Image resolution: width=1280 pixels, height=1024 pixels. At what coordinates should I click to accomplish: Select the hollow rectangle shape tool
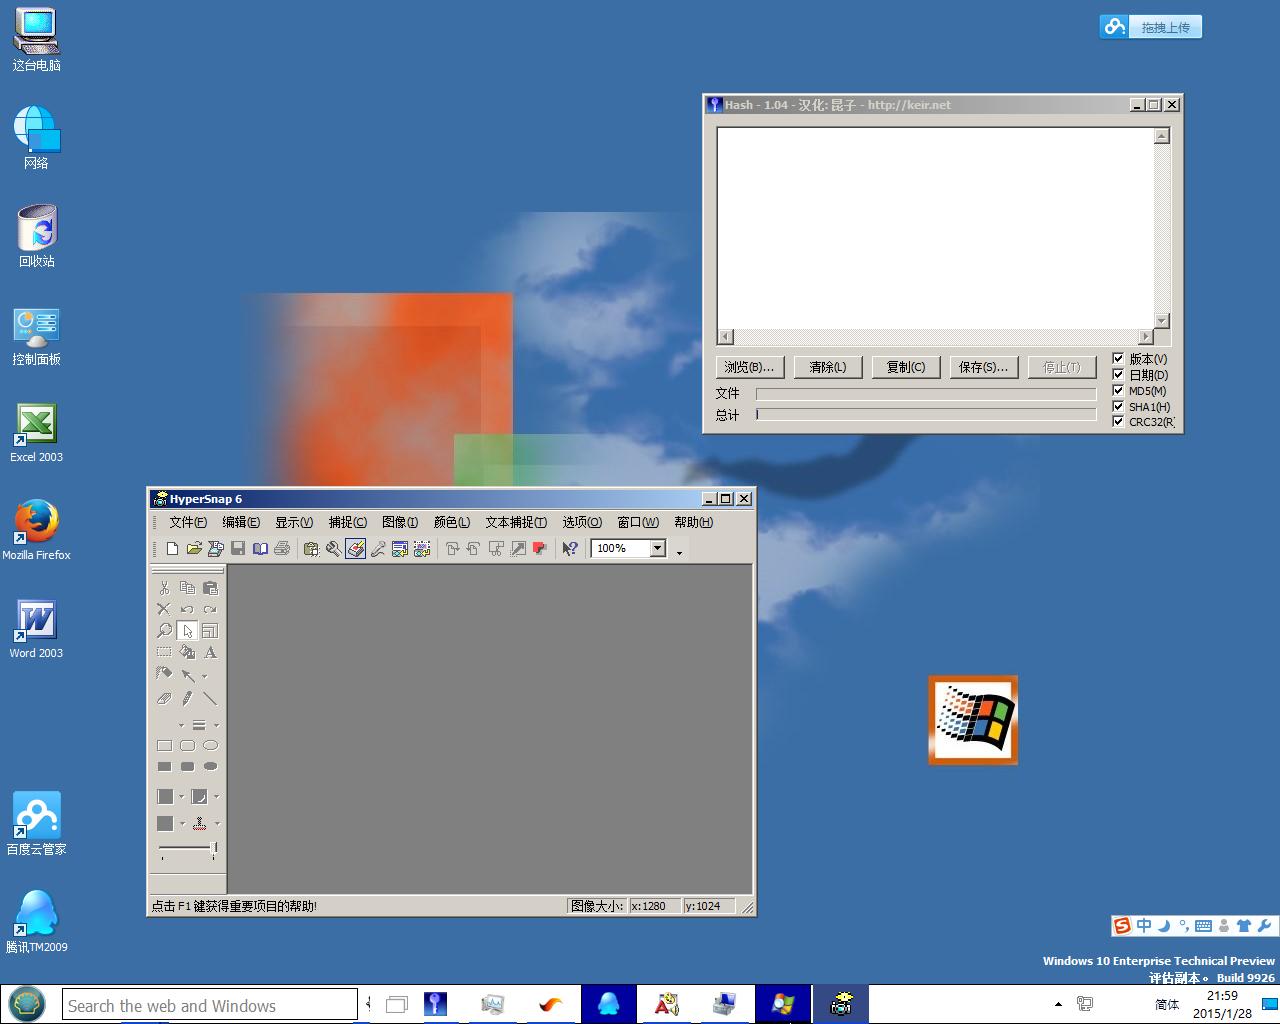click(164, 745)
